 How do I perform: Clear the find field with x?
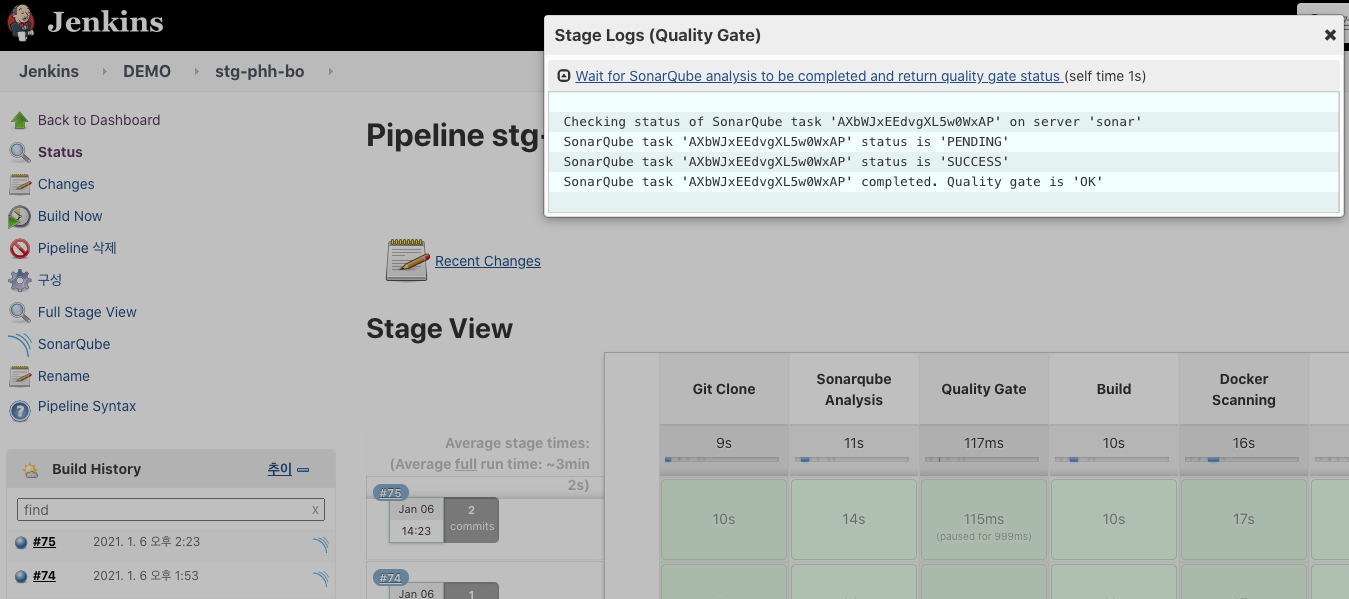315,510
